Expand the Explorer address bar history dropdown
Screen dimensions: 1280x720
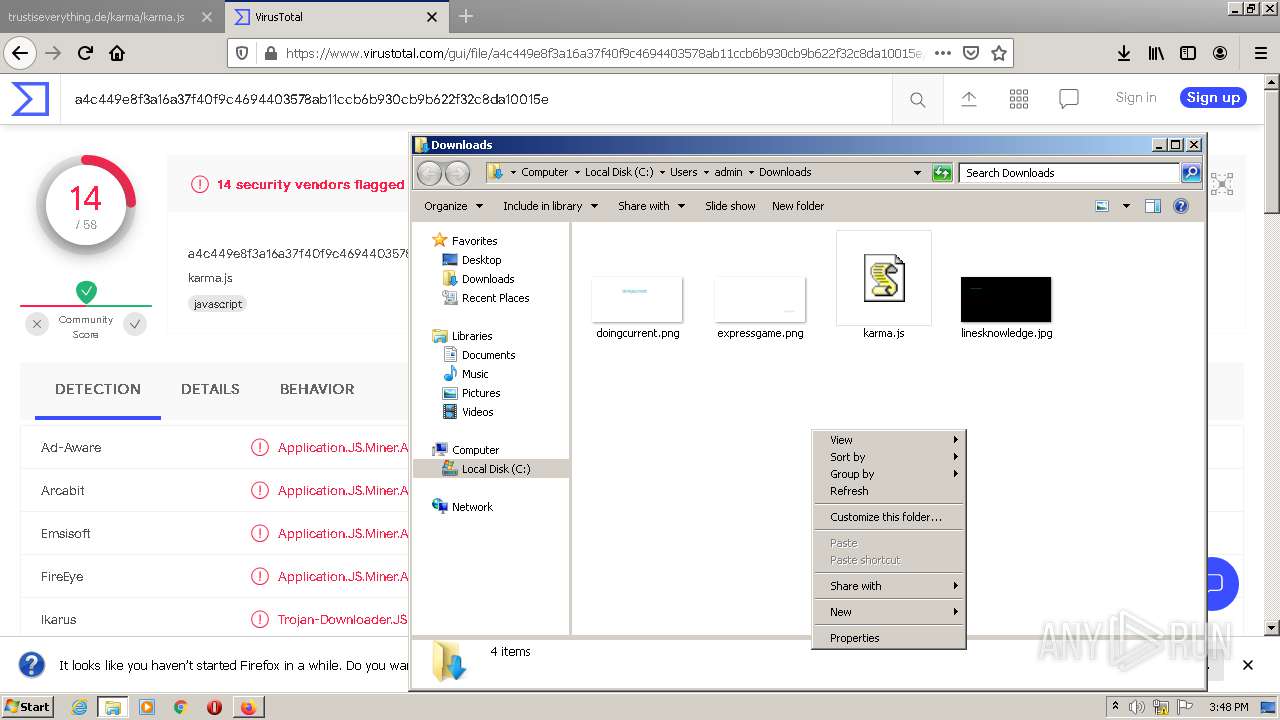pyautogui.click(x=917, y=172)
